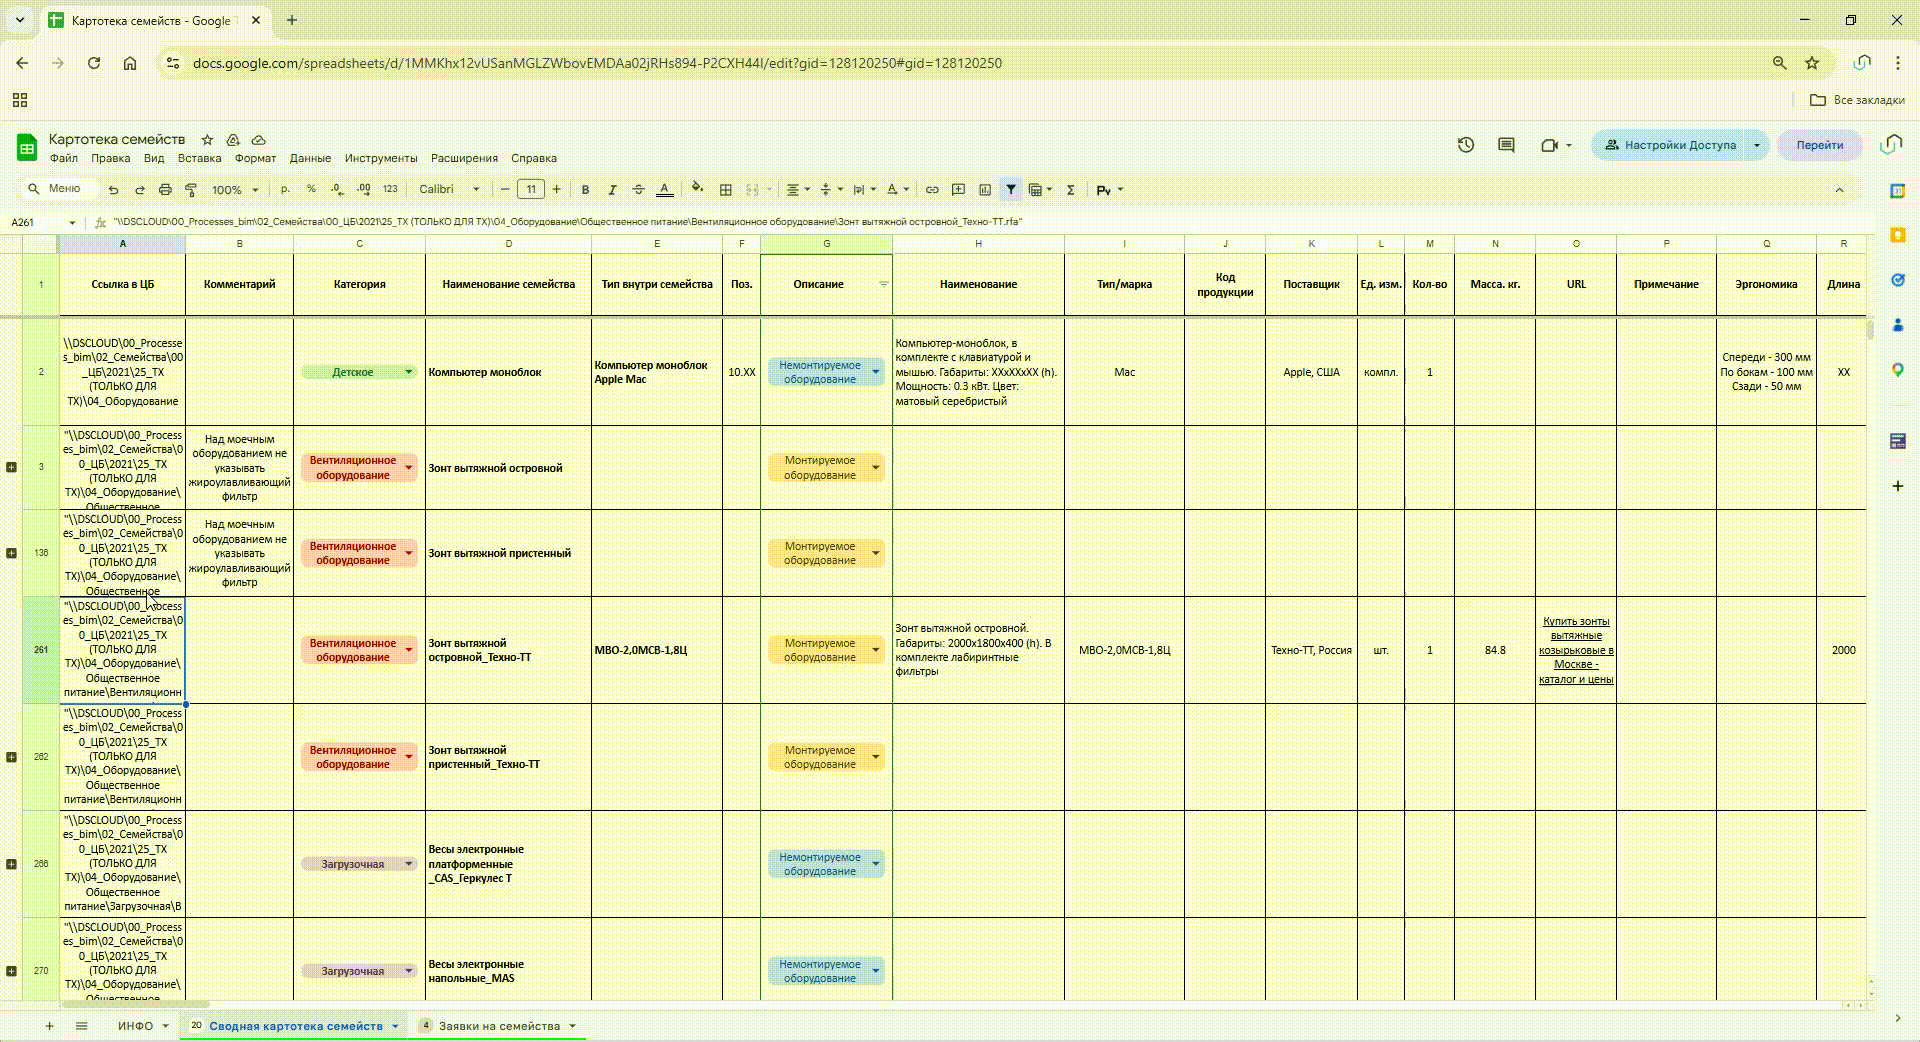Open the comments panel icon

click(1506, 145)
